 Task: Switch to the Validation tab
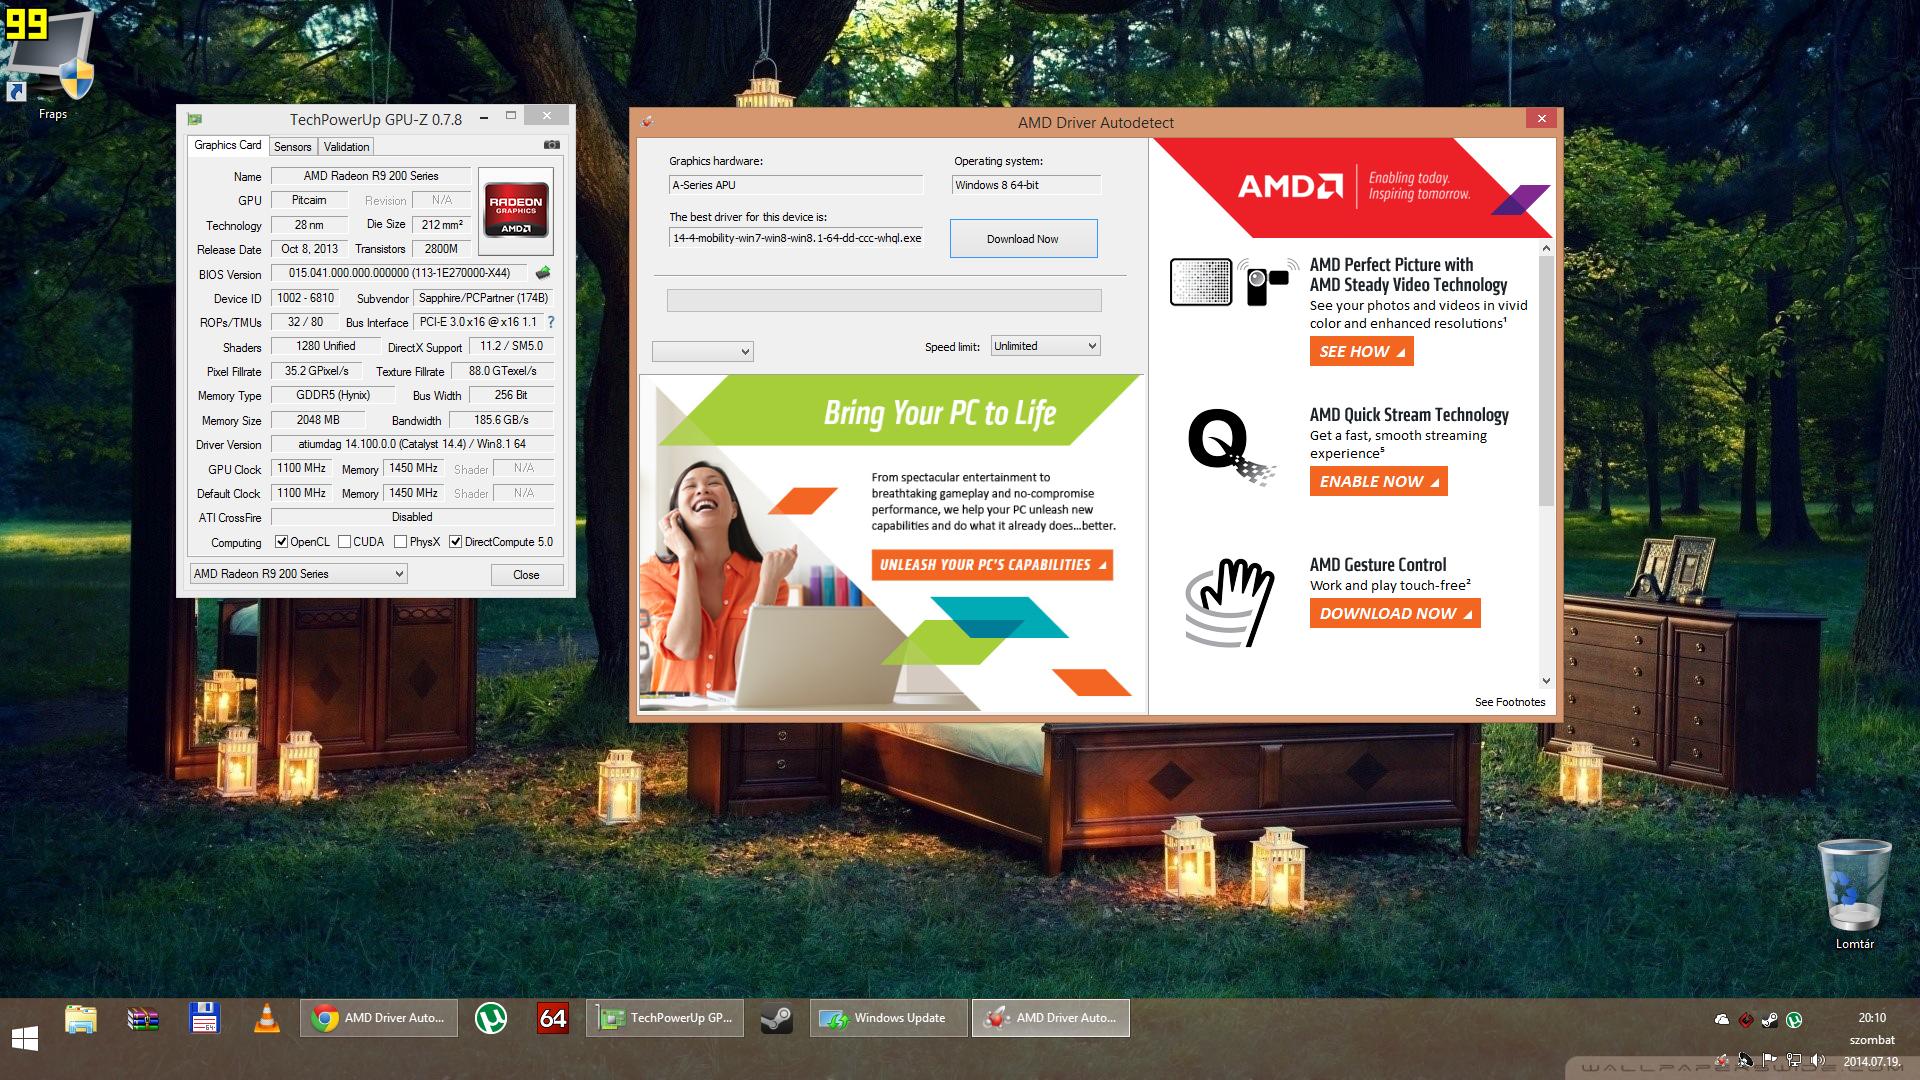(346, 146)
